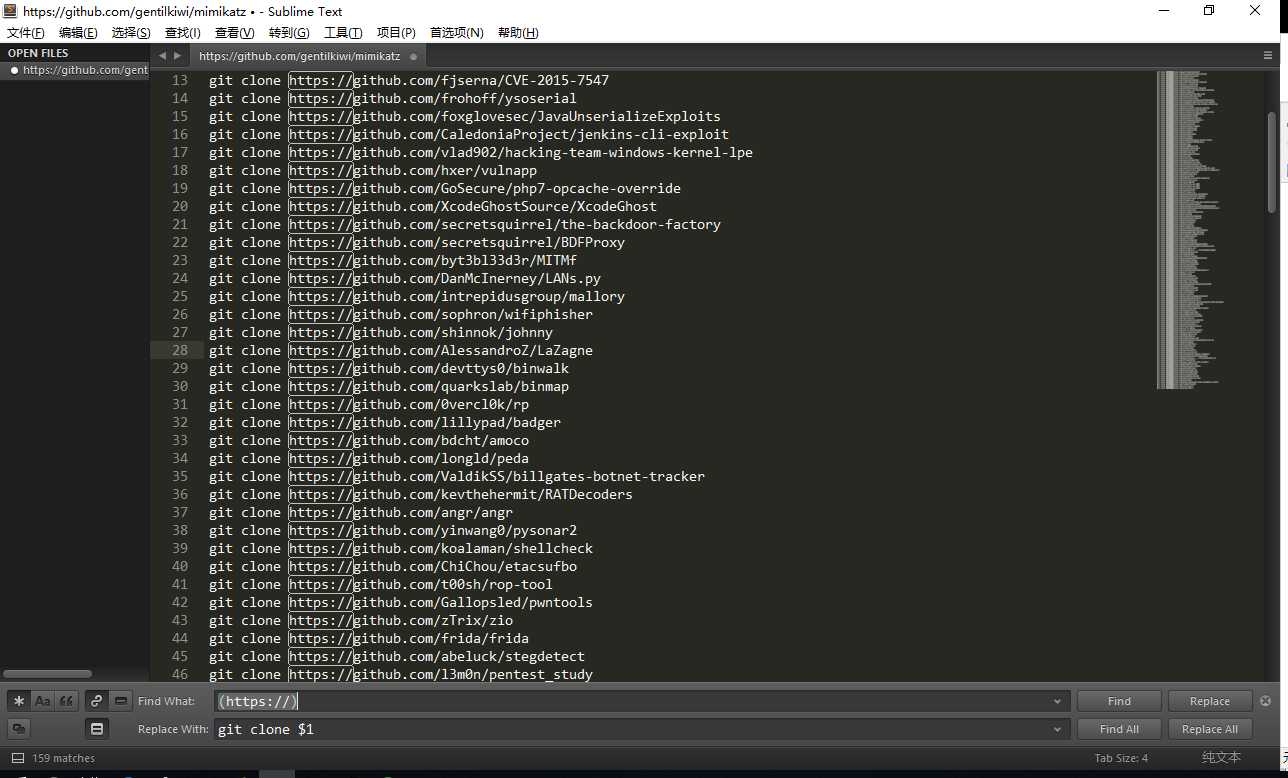
Task: Open 转到(G) menu
Action: coord(289,33)
